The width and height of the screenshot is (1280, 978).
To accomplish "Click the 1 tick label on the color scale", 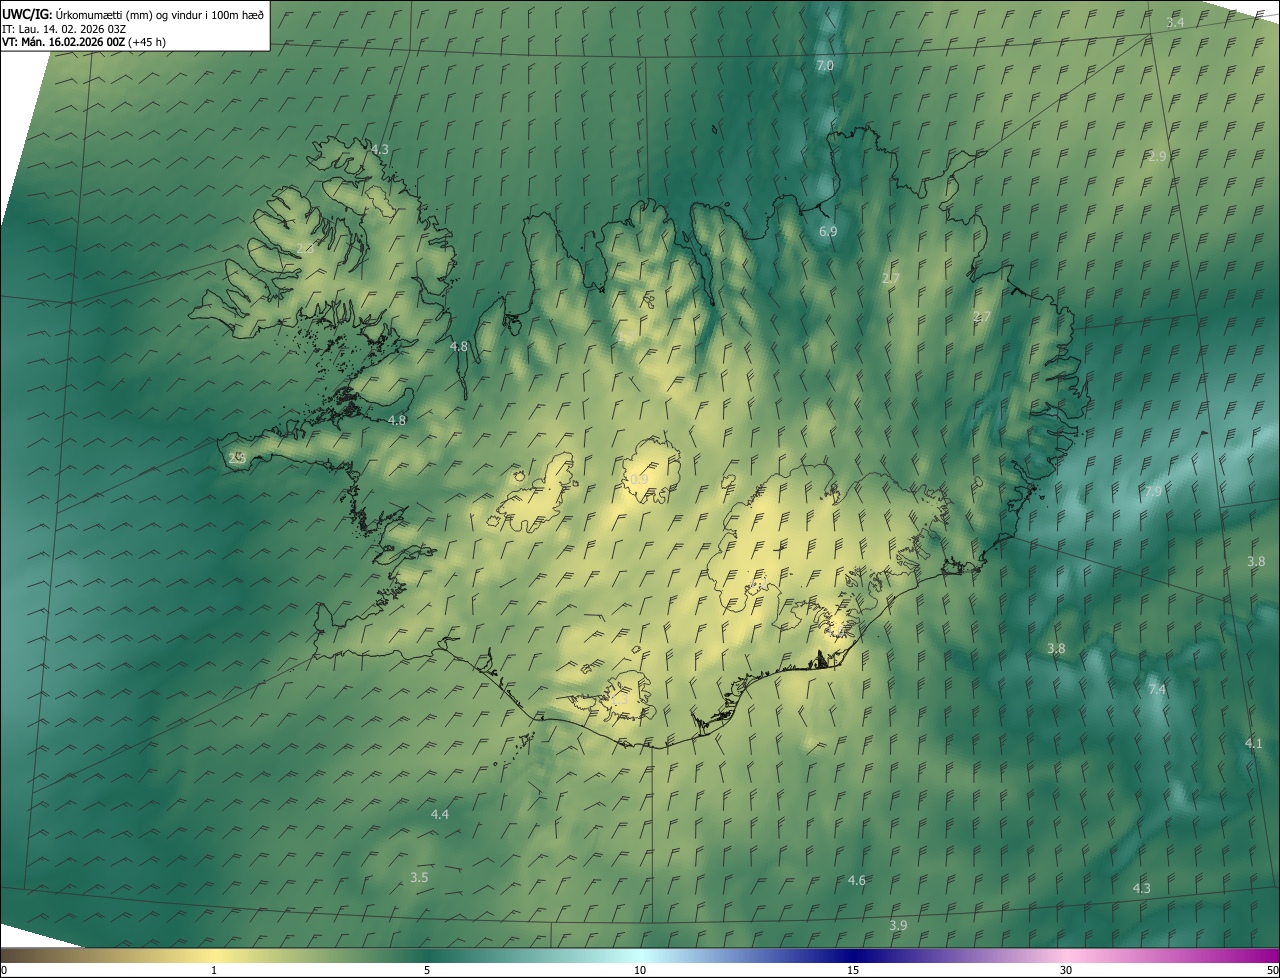I will tap(214, 970).
